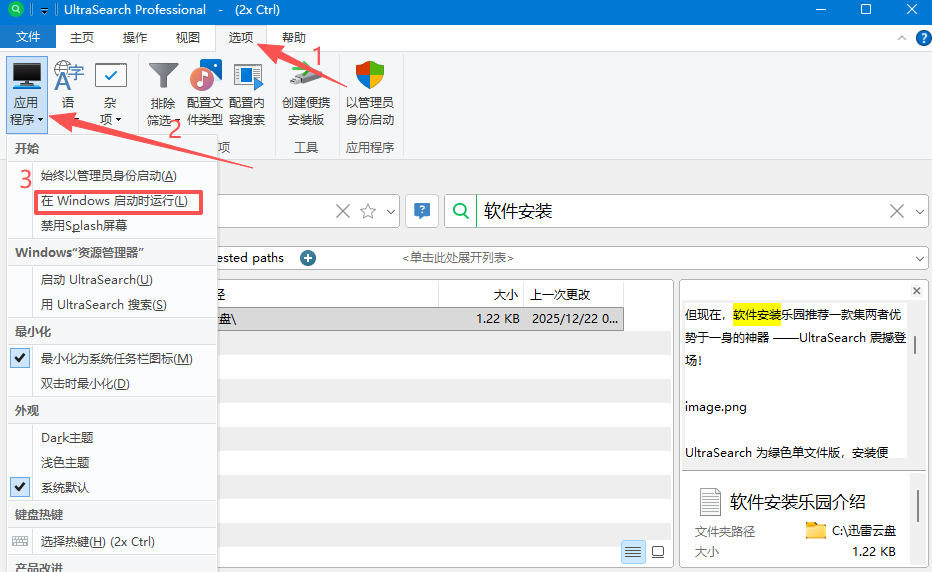Viewport: 932px width, 572px height.
Task: Click the blue question mark help button
Action: pyautogui.click(x=422, y=211)
